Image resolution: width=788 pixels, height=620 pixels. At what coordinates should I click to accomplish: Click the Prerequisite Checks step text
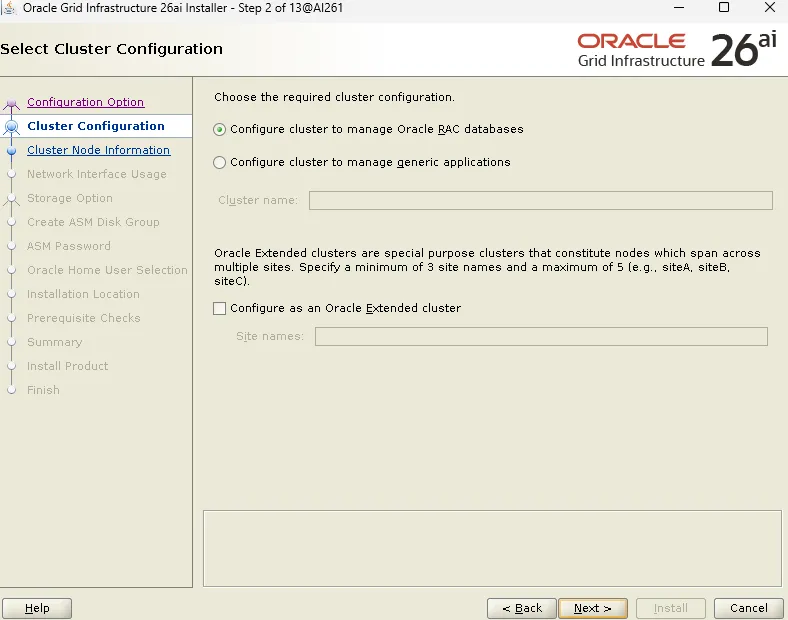(x=84, y=319)
